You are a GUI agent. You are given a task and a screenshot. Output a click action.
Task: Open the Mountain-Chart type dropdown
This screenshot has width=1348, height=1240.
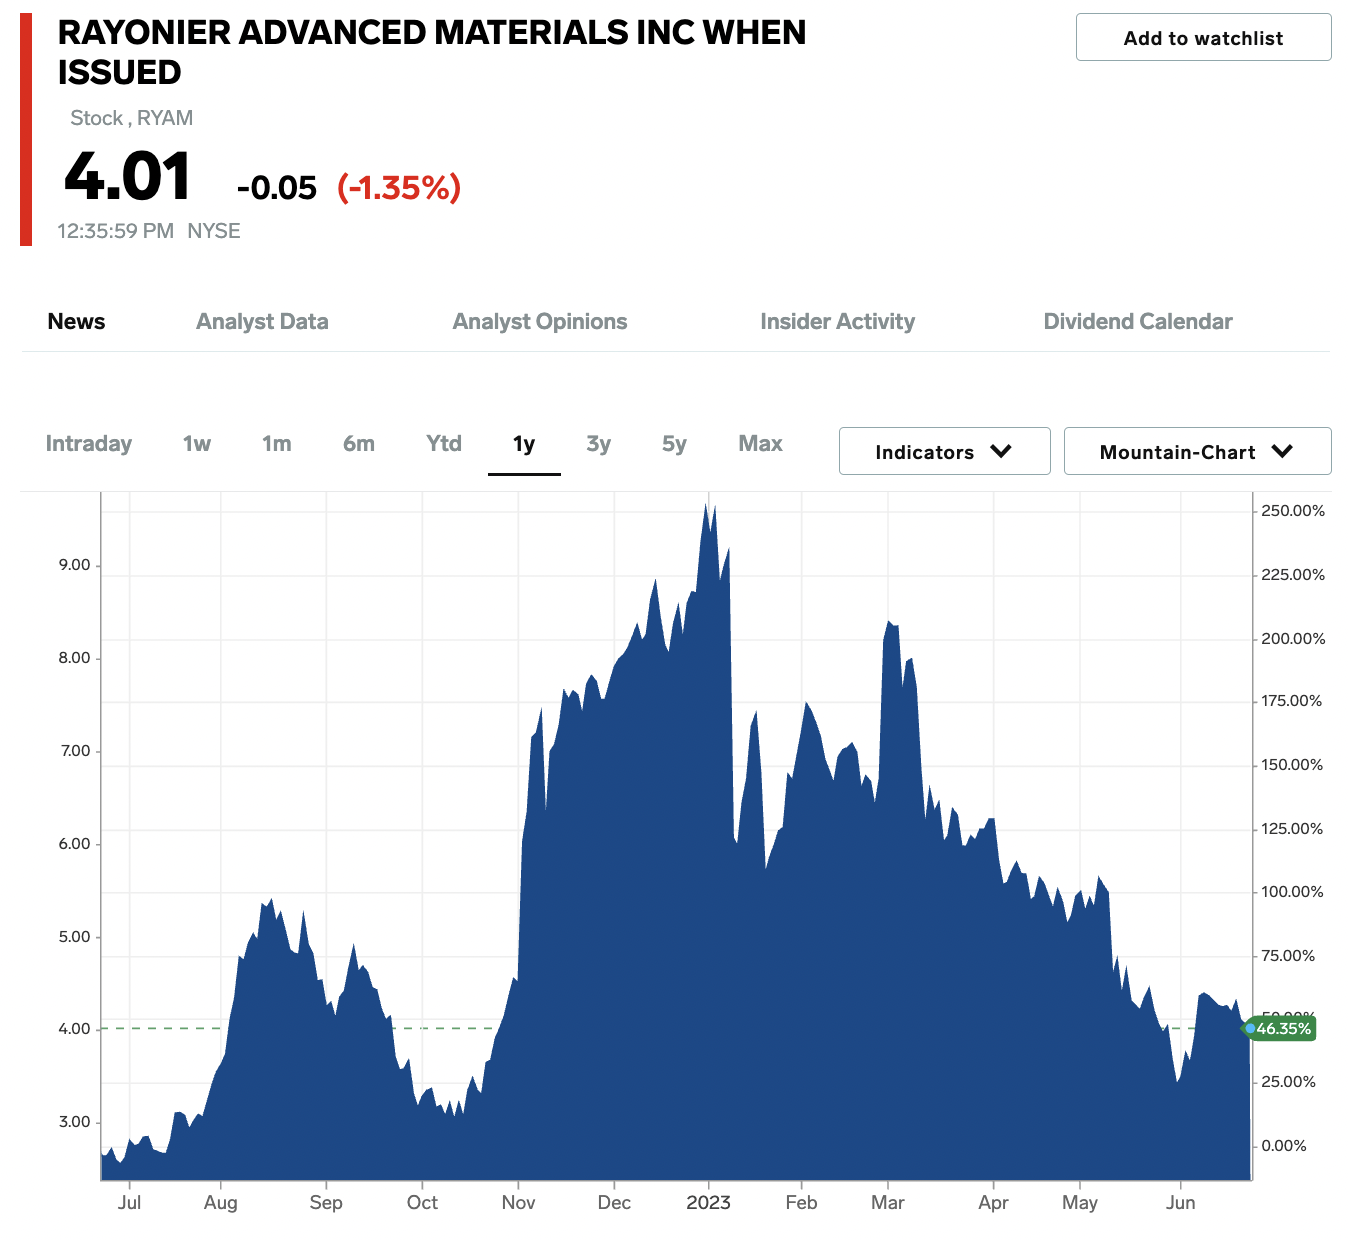tap(1198, 451)
